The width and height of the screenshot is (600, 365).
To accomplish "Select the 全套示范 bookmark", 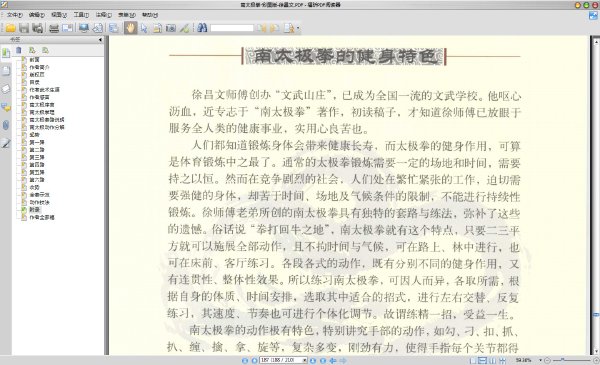I will (39, 195).
